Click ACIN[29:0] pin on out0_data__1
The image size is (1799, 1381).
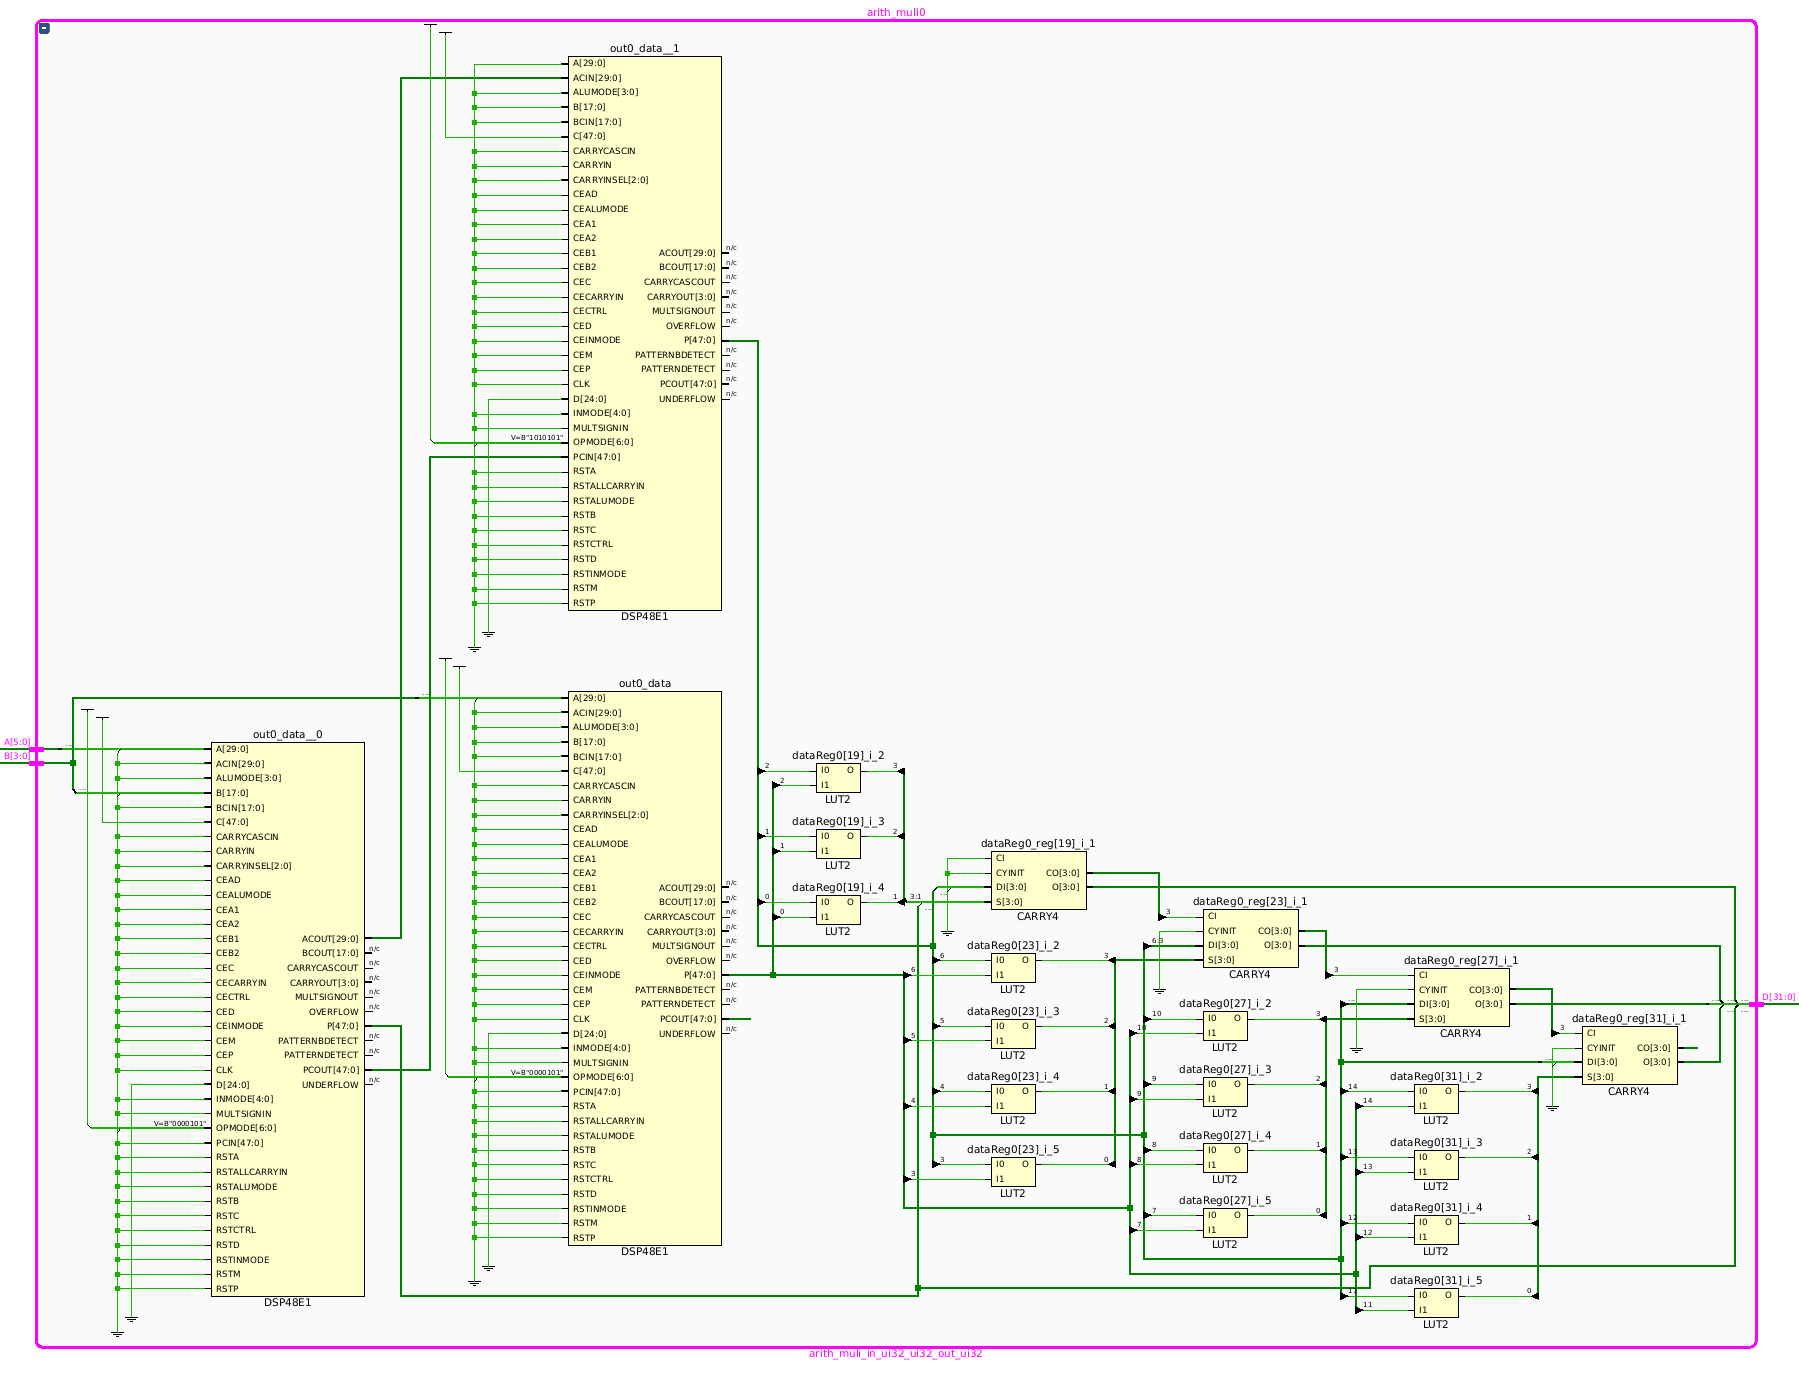click(597, 78)
